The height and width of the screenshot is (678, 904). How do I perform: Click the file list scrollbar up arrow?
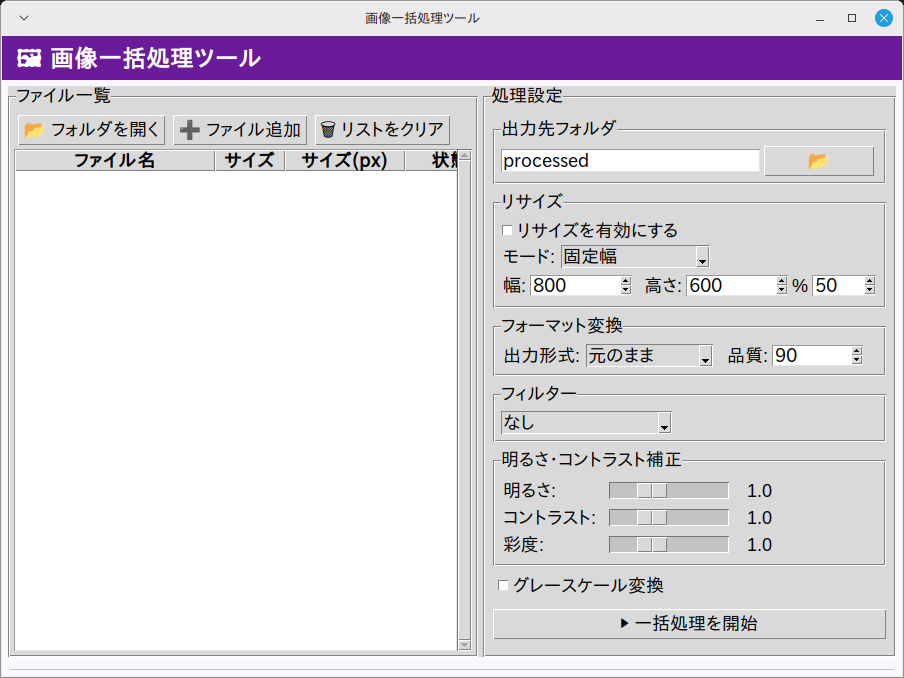coord(465,156)
